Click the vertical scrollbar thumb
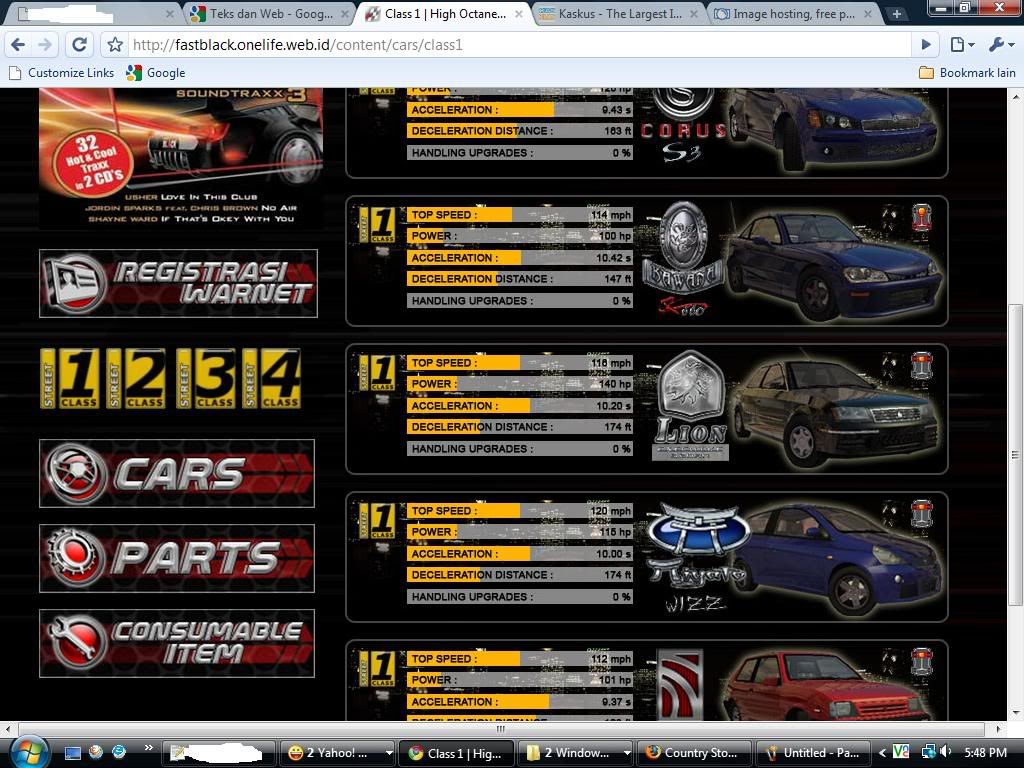This screenshot has height=768, width=1024. pyautogui.click(x=1016, y=455)
